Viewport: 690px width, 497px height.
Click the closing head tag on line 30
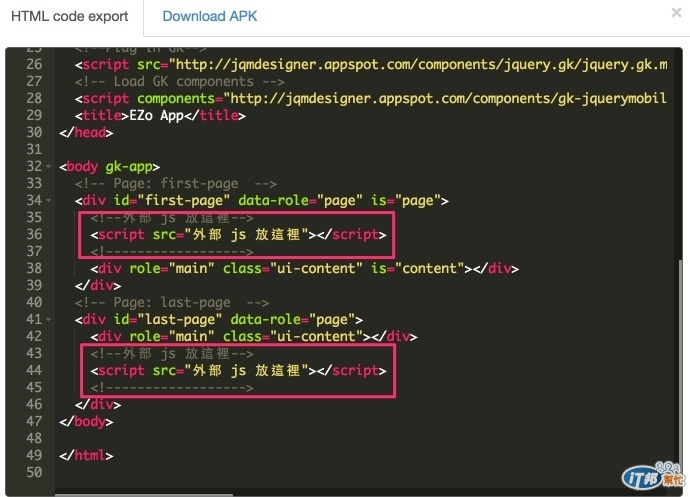(x=86, y=133)
